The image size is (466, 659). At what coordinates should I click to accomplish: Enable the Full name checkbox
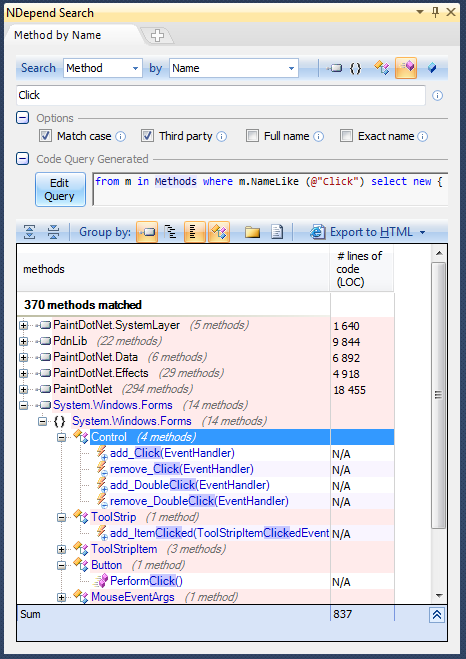click(x=252, y=136)
